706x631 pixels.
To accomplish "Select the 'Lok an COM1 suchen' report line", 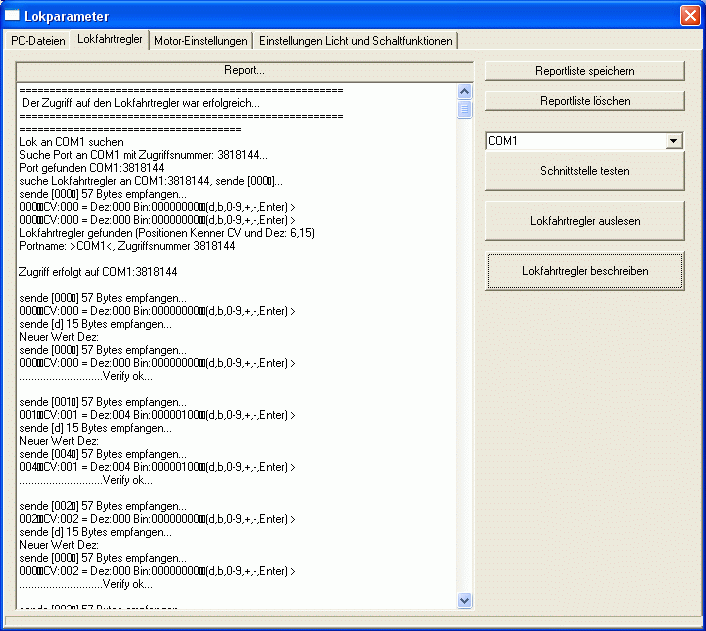I will coord(71,142).
